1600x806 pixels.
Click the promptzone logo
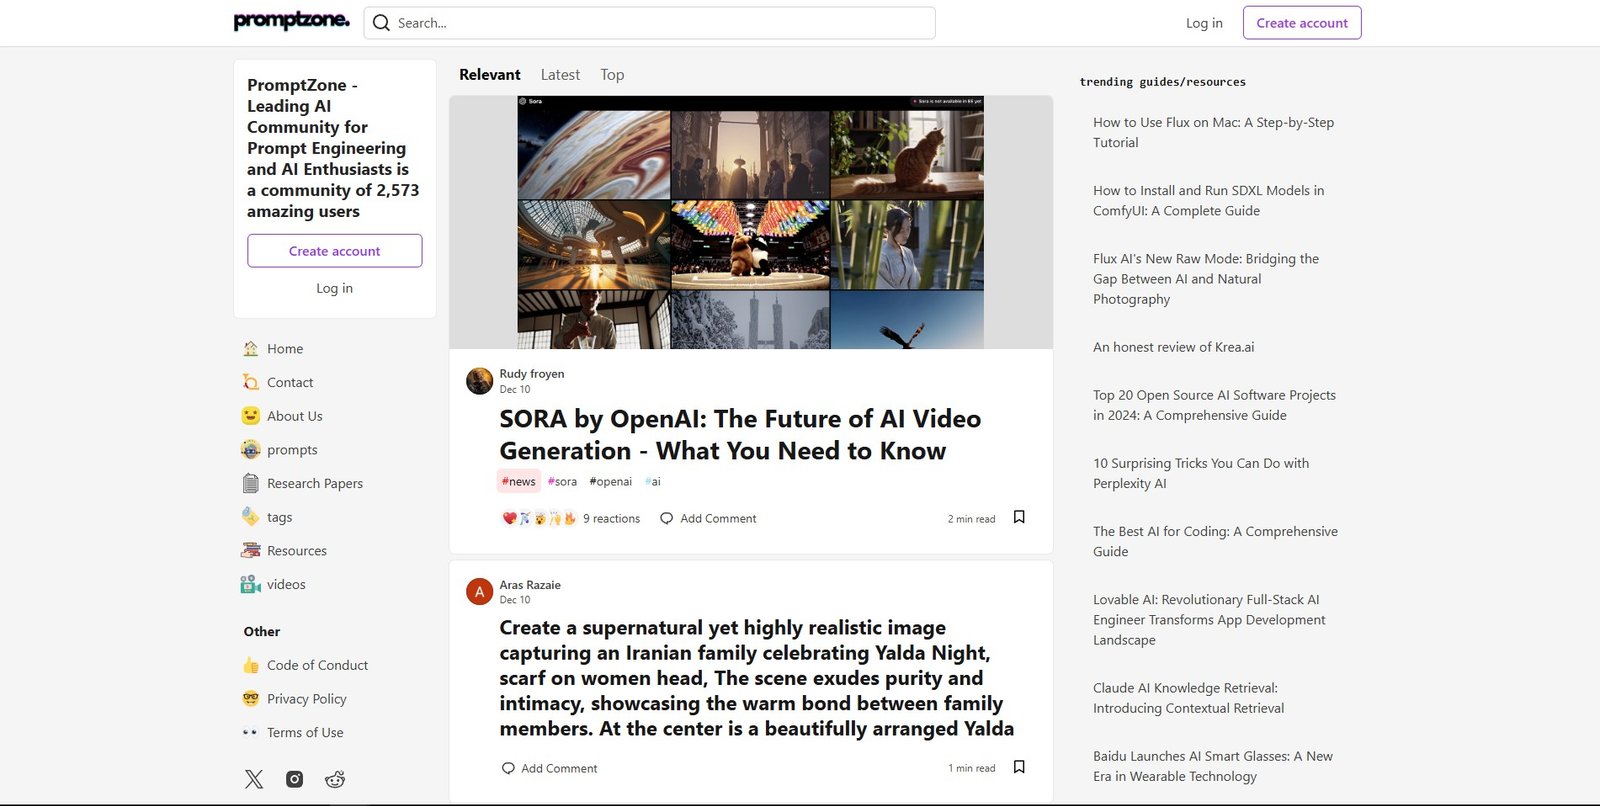click(x=291, y=21)
